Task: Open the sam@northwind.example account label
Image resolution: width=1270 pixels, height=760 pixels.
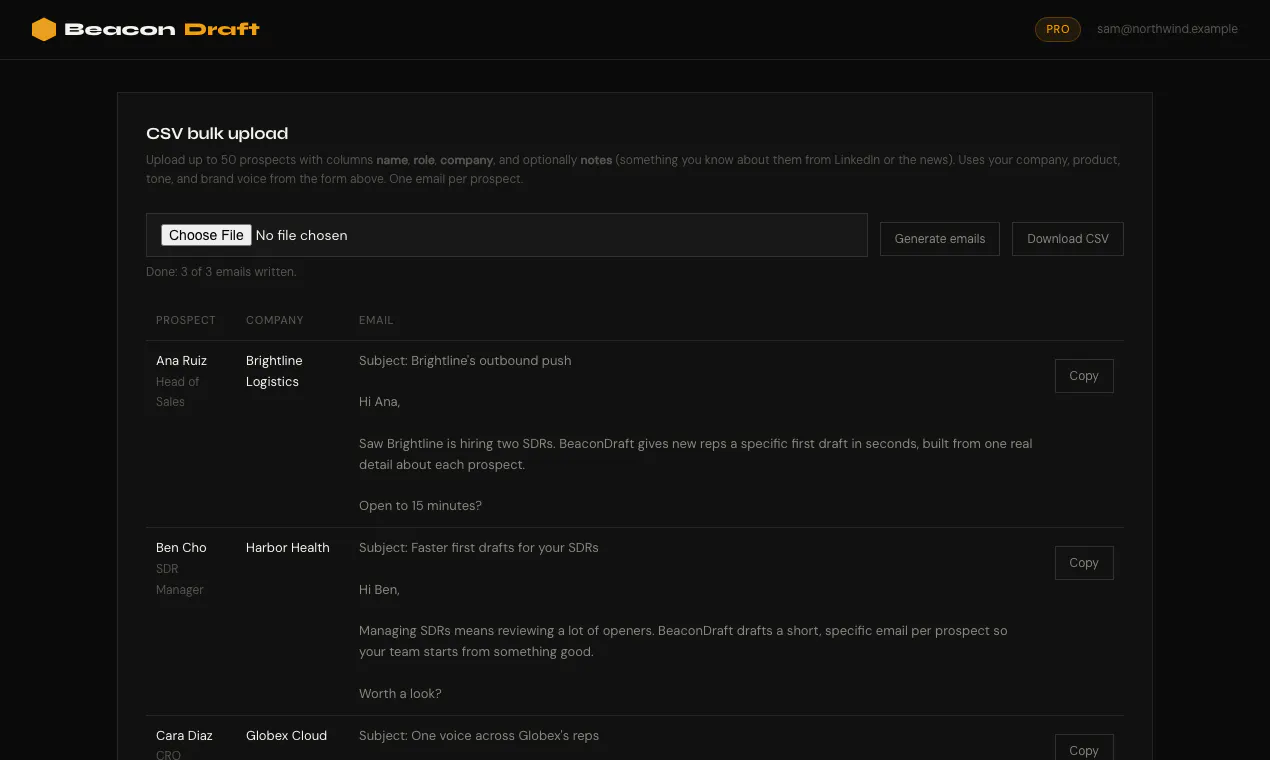Action: pos(1167,29)
